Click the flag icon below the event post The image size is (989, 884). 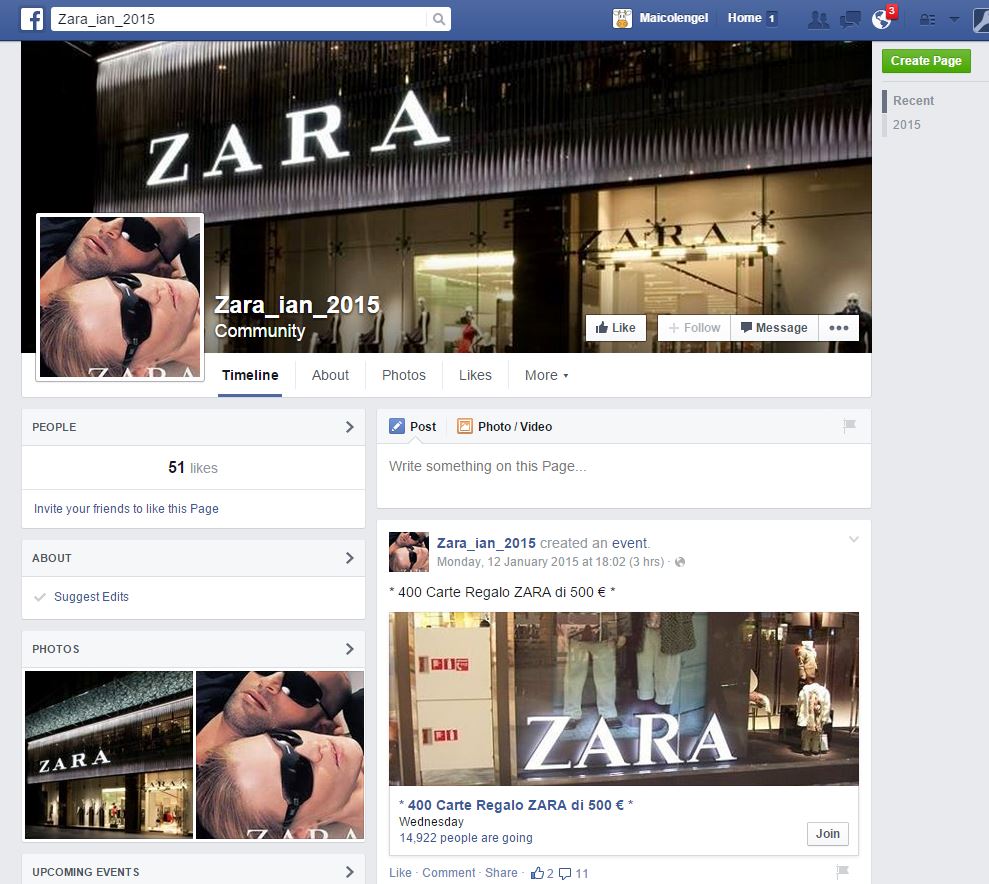click(842, 871)
